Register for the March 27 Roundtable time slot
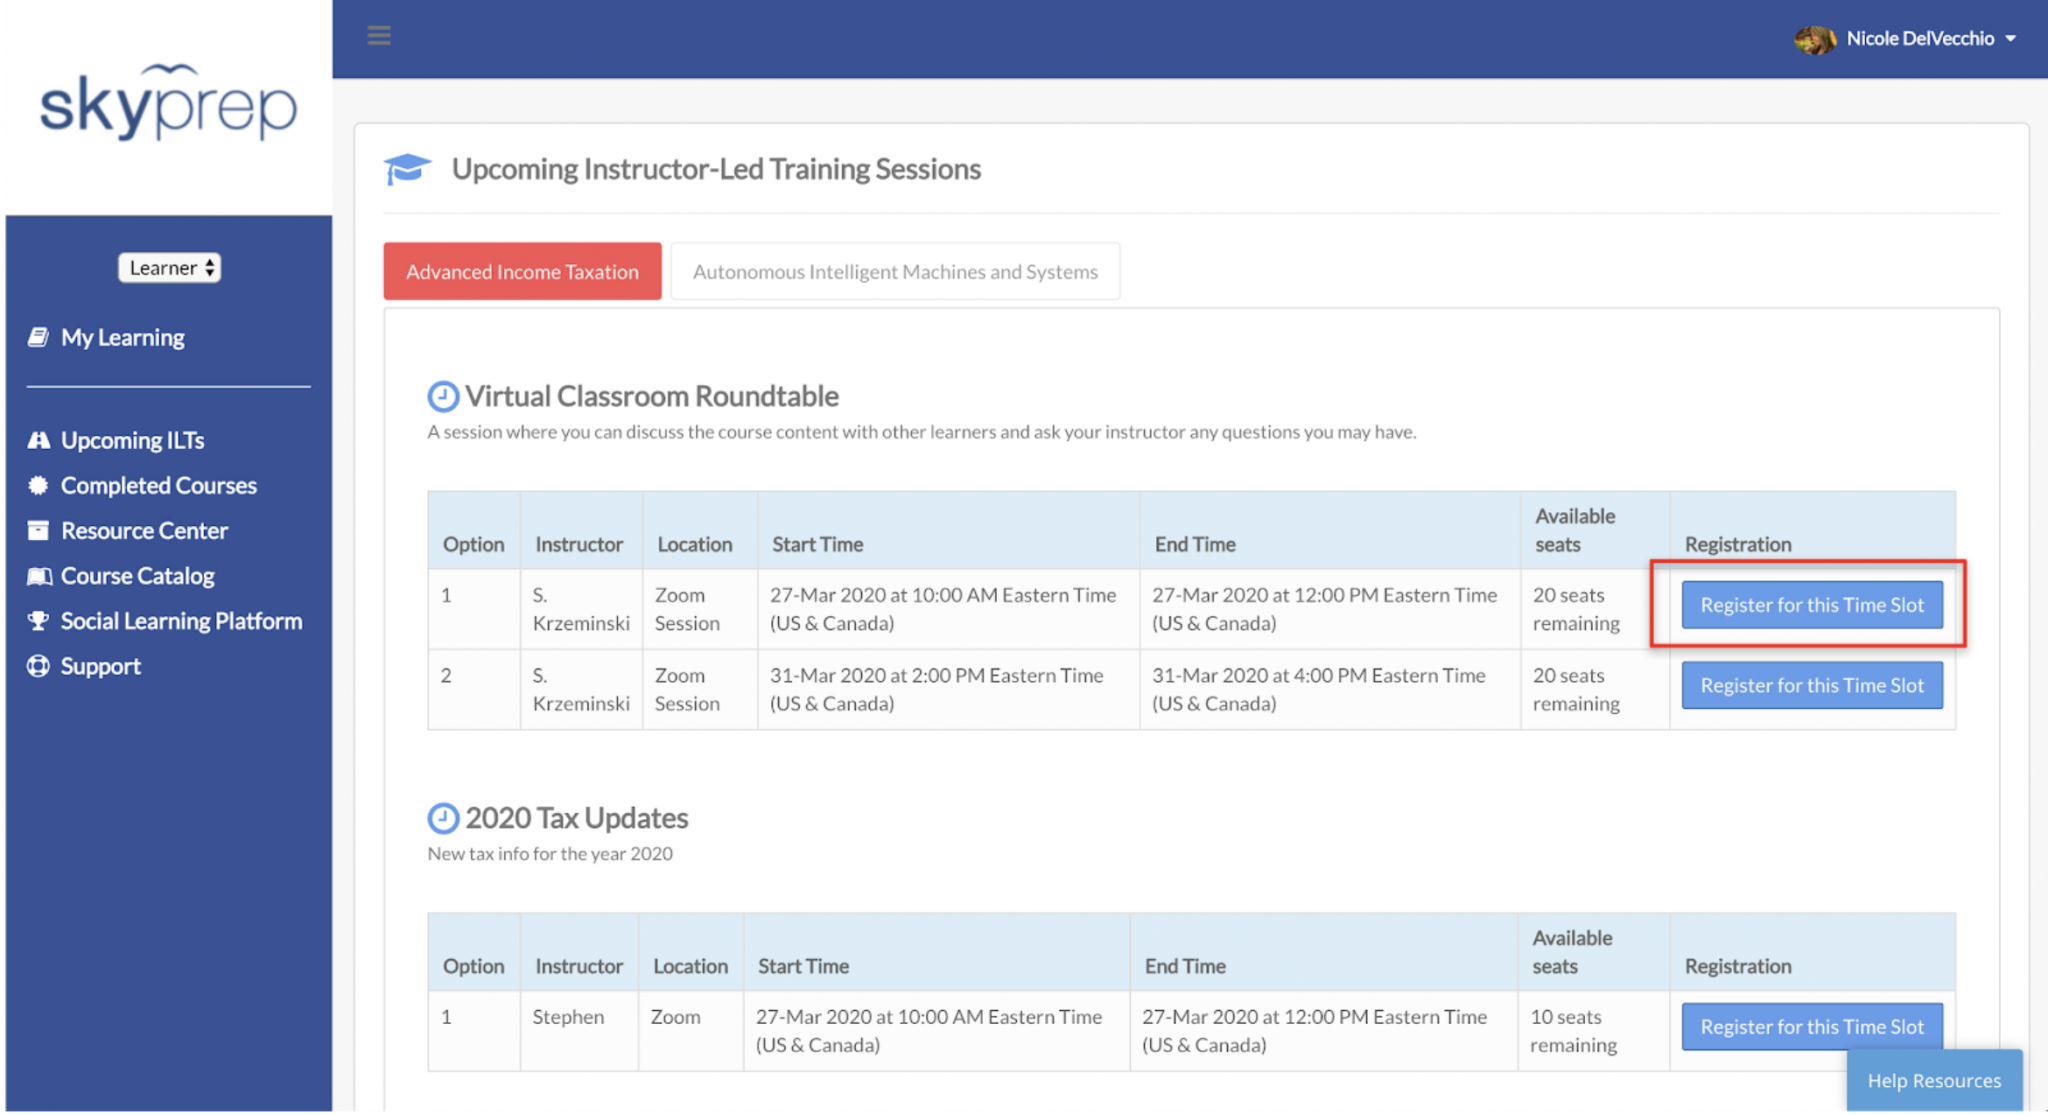Image resolution: width=2048 pixels, height=1115 pixels. coord(1811,605)
